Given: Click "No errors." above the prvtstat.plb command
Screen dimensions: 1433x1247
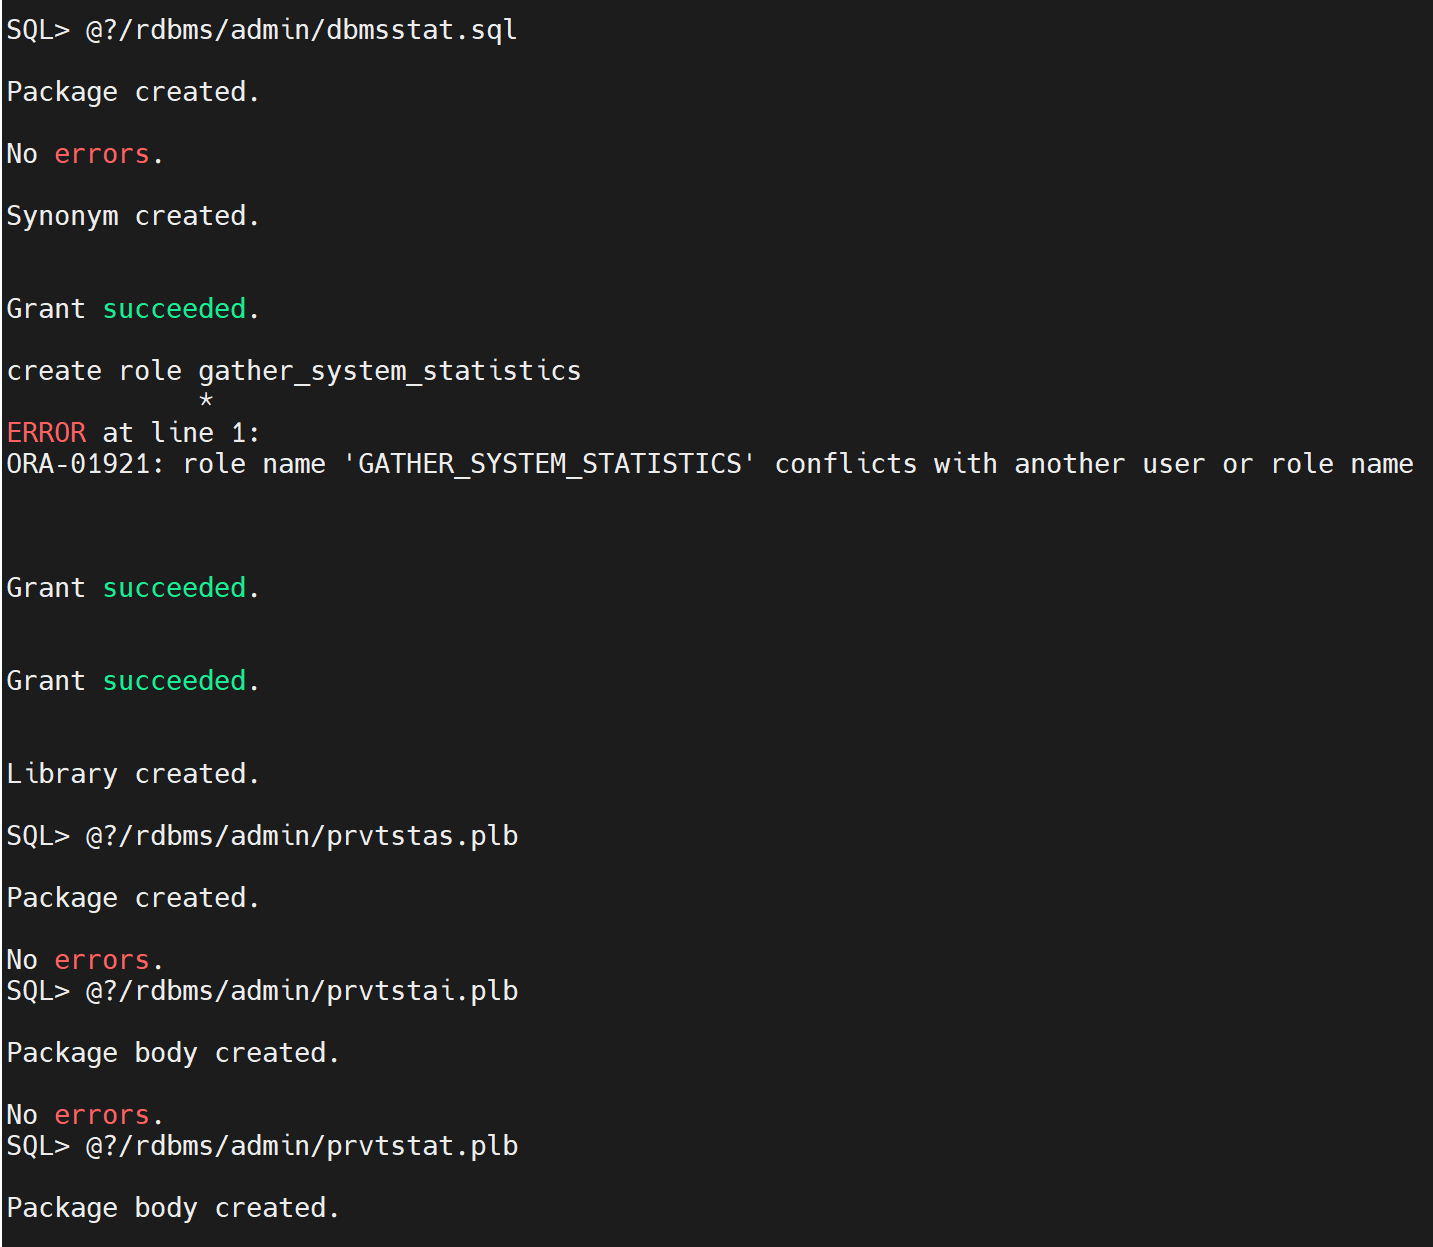Looking at the screenshot, I should pos(84,1115).
